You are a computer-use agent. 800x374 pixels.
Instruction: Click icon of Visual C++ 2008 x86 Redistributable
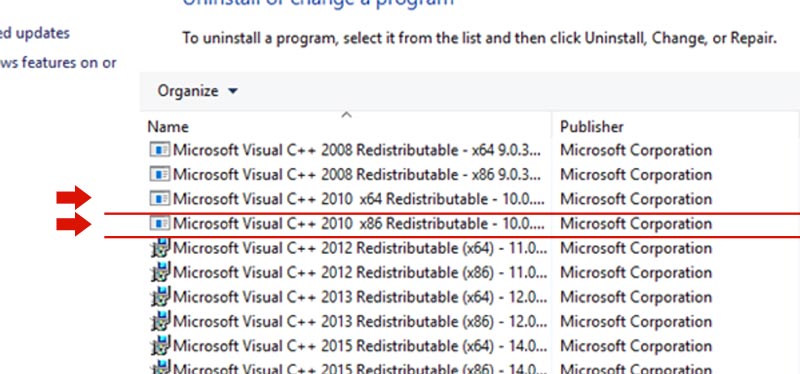pyautogui.click(x=160, y=174)
